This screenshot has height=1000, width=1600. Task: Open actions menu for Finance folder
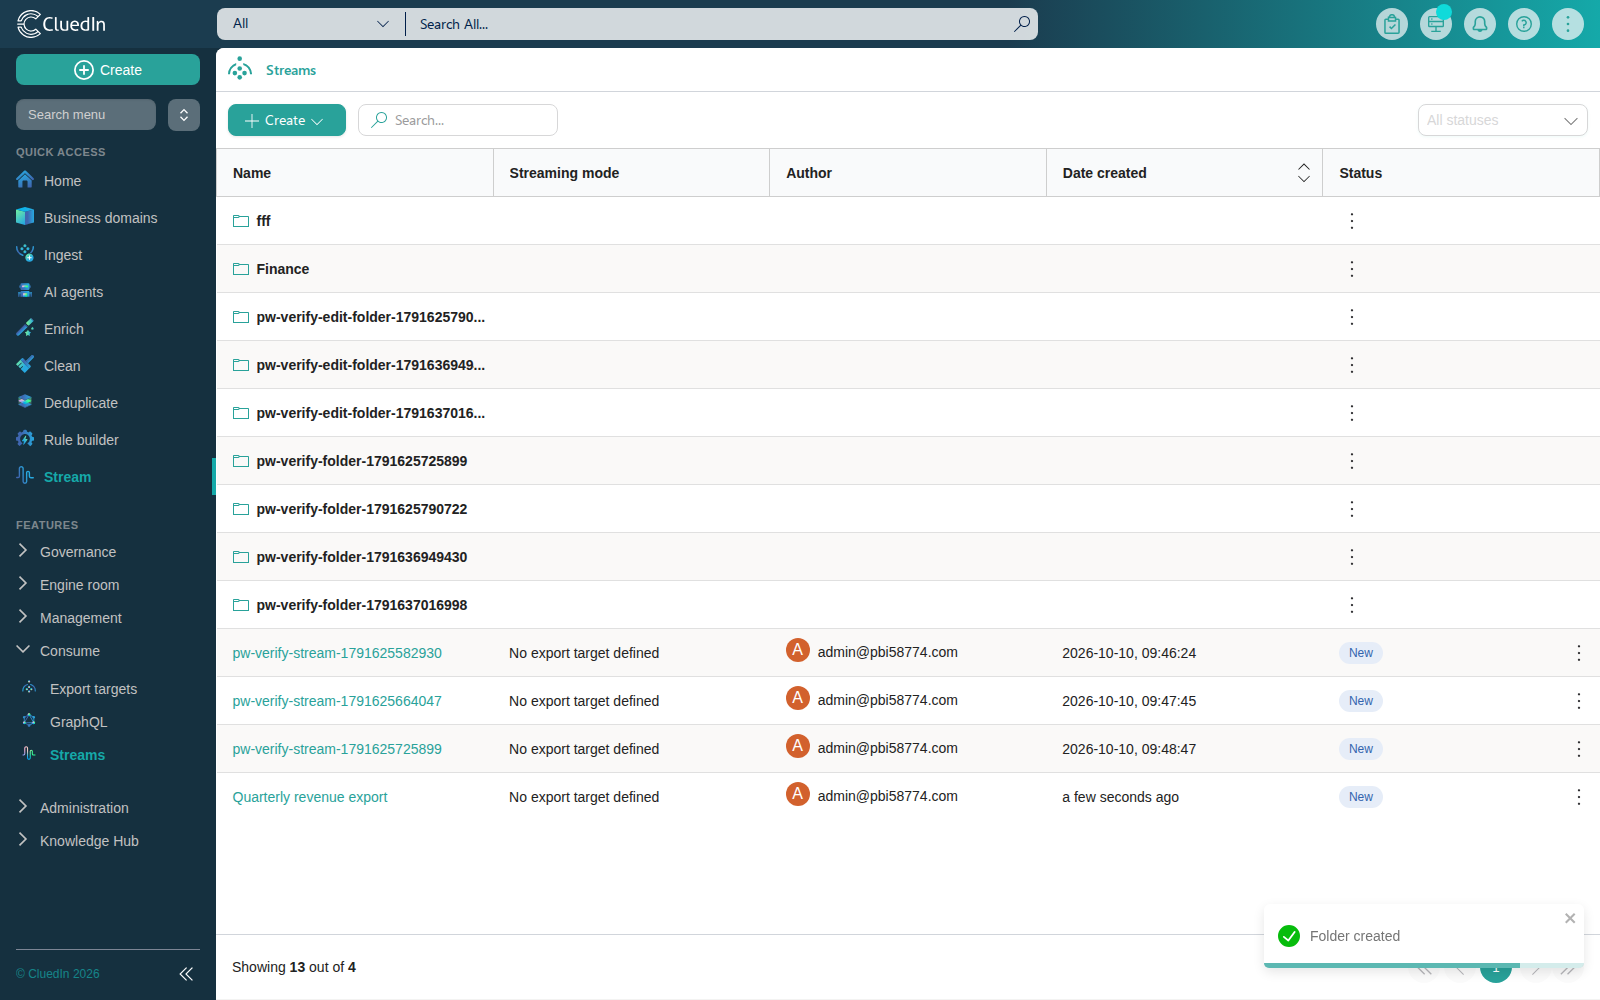coord(1352,269)
